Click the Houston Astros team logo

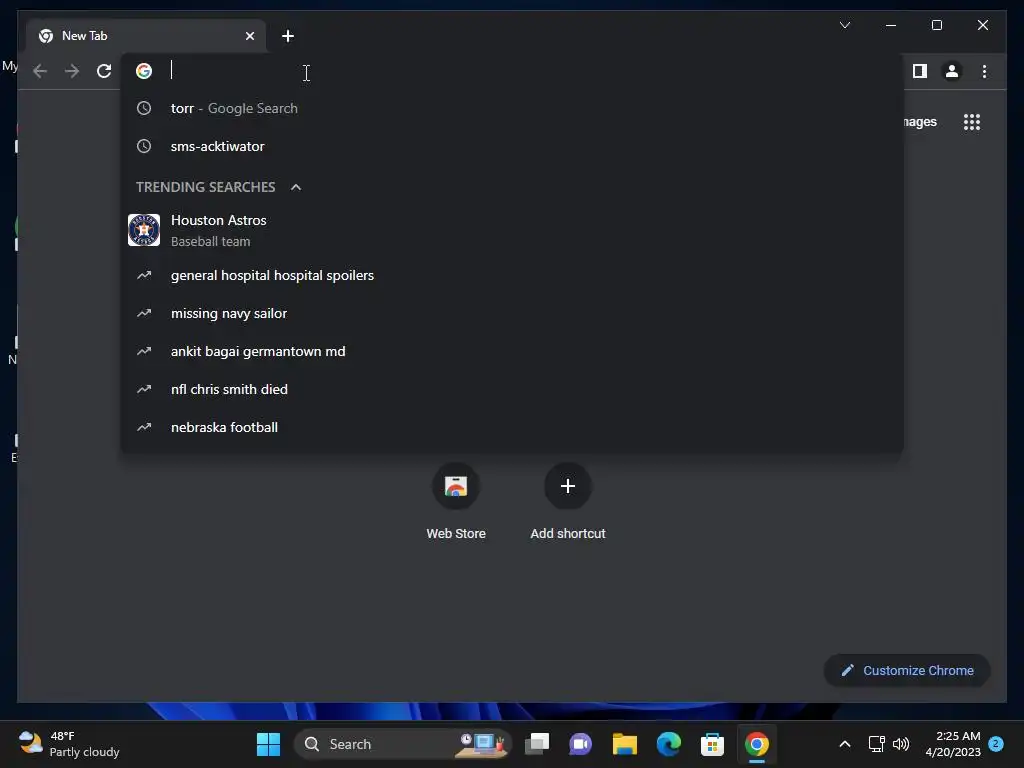[144, 230]
